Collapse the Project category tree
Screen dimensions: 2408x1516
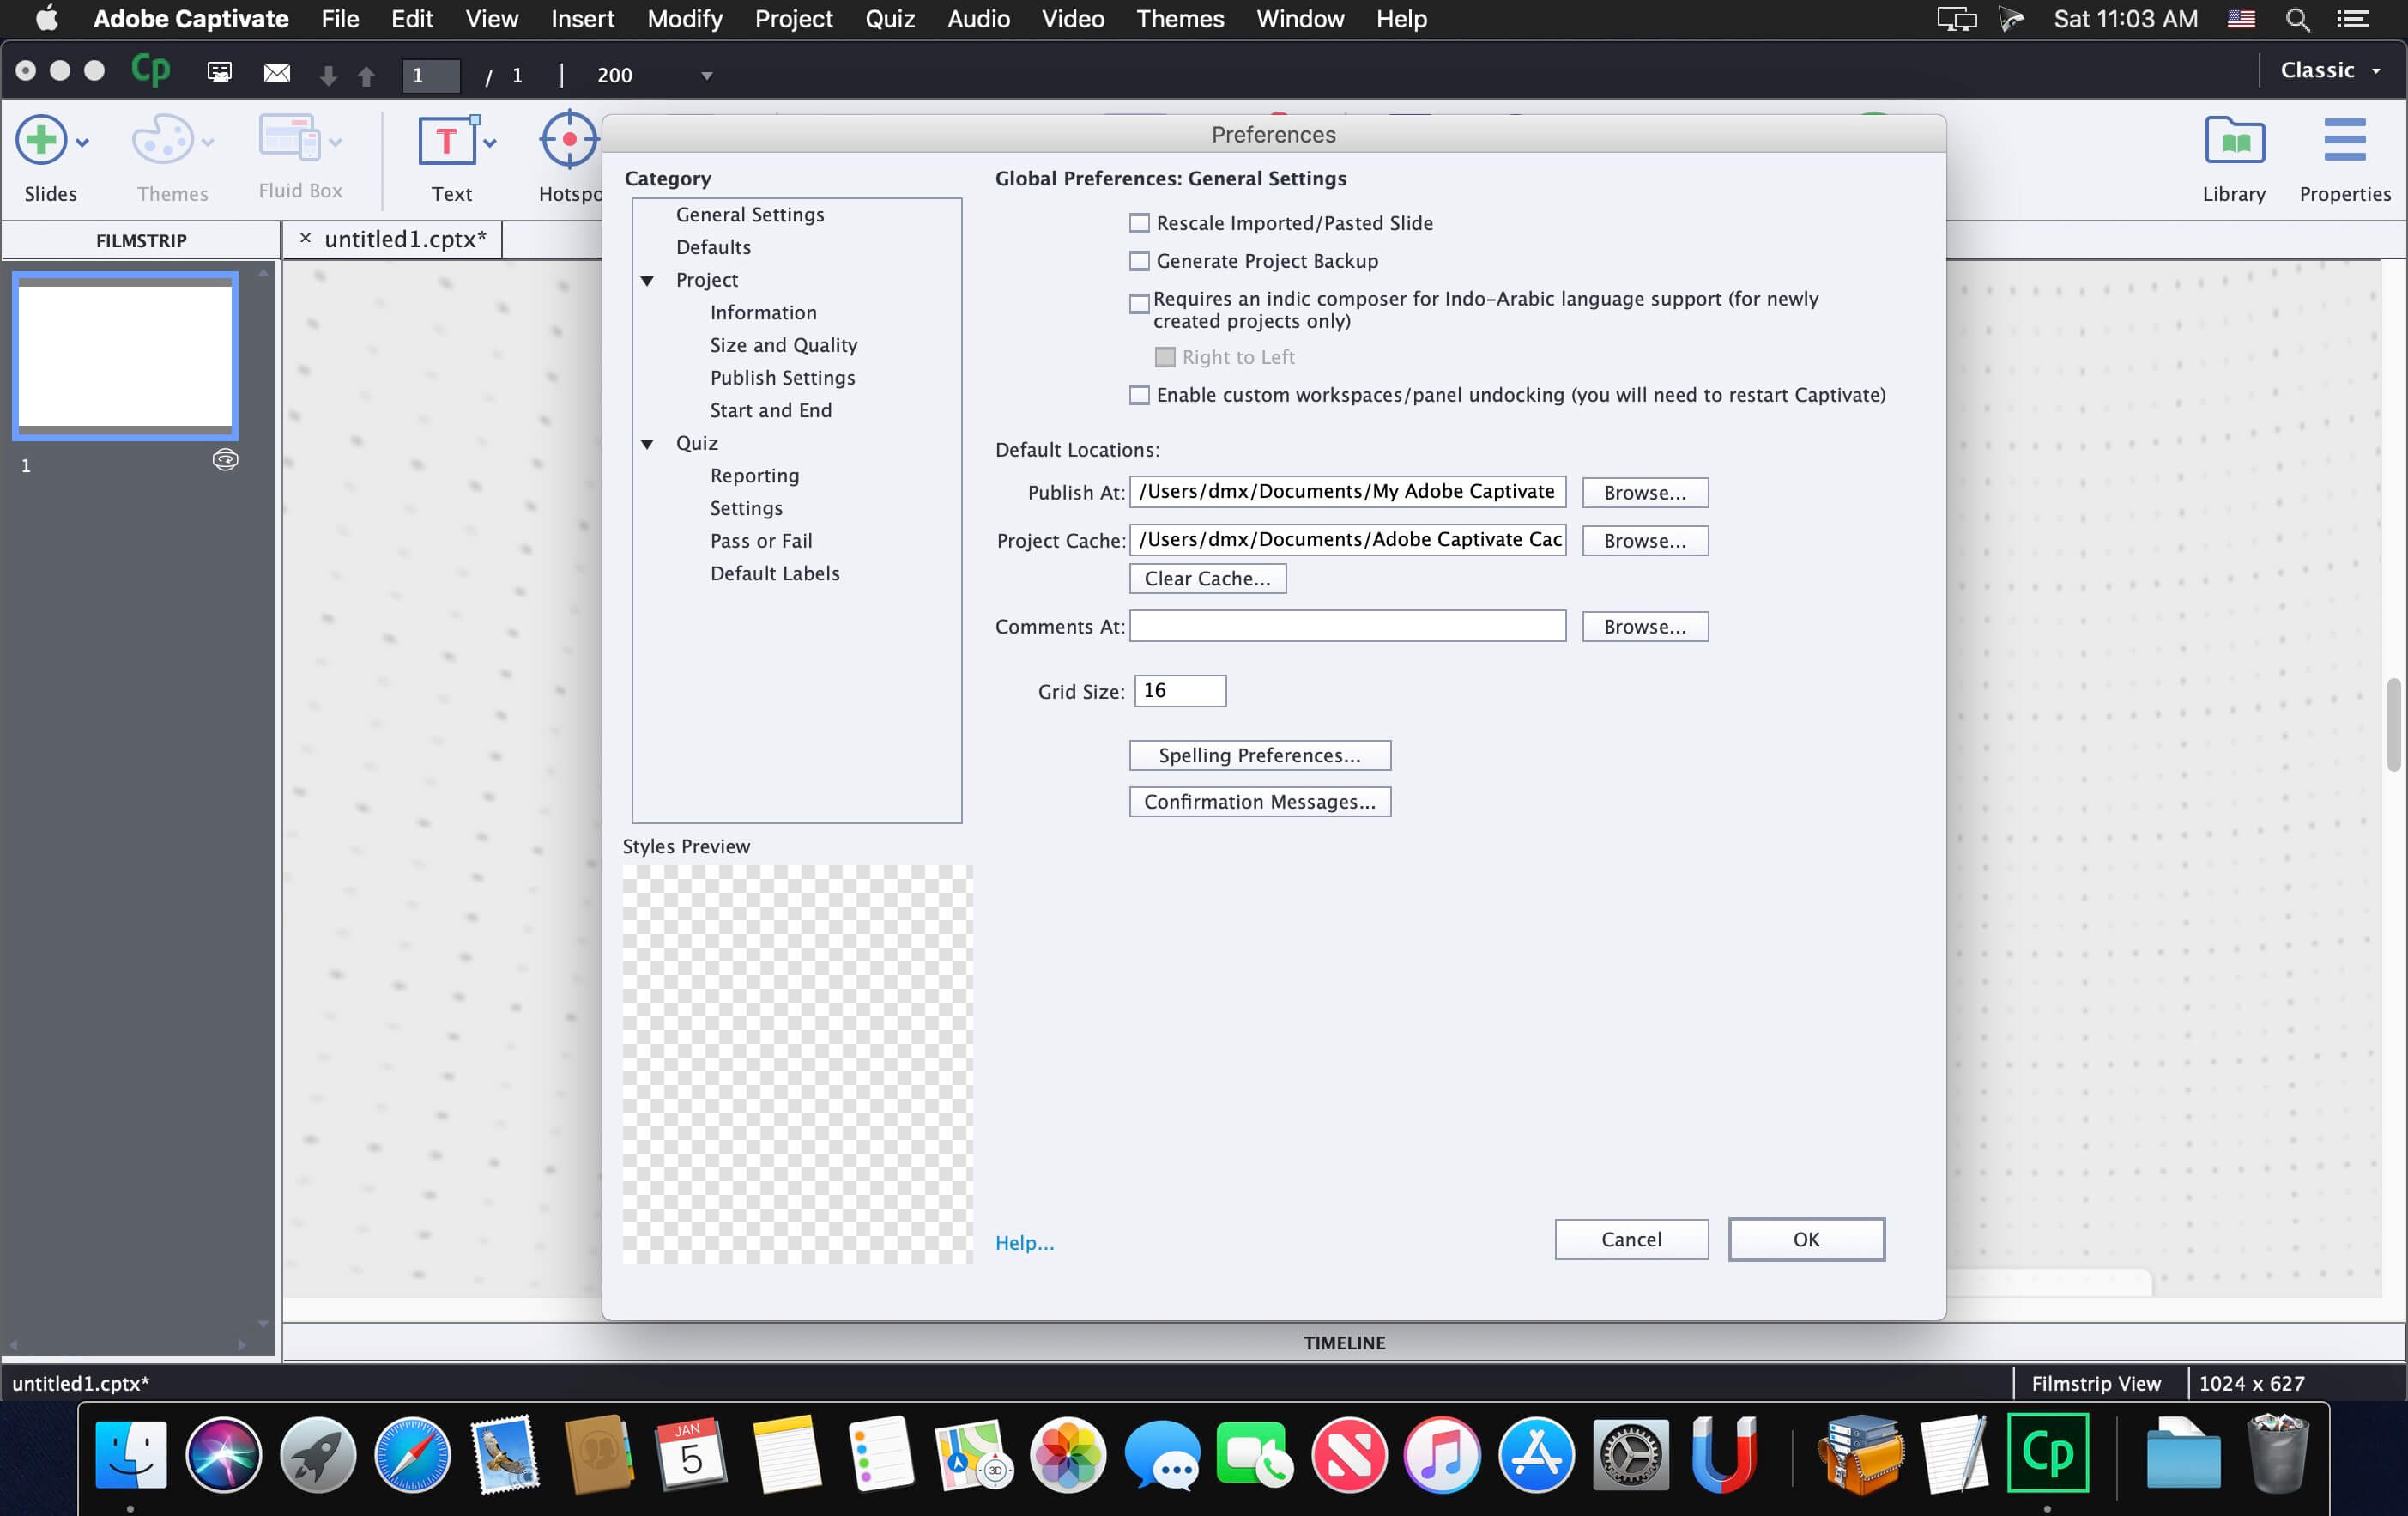648,281
